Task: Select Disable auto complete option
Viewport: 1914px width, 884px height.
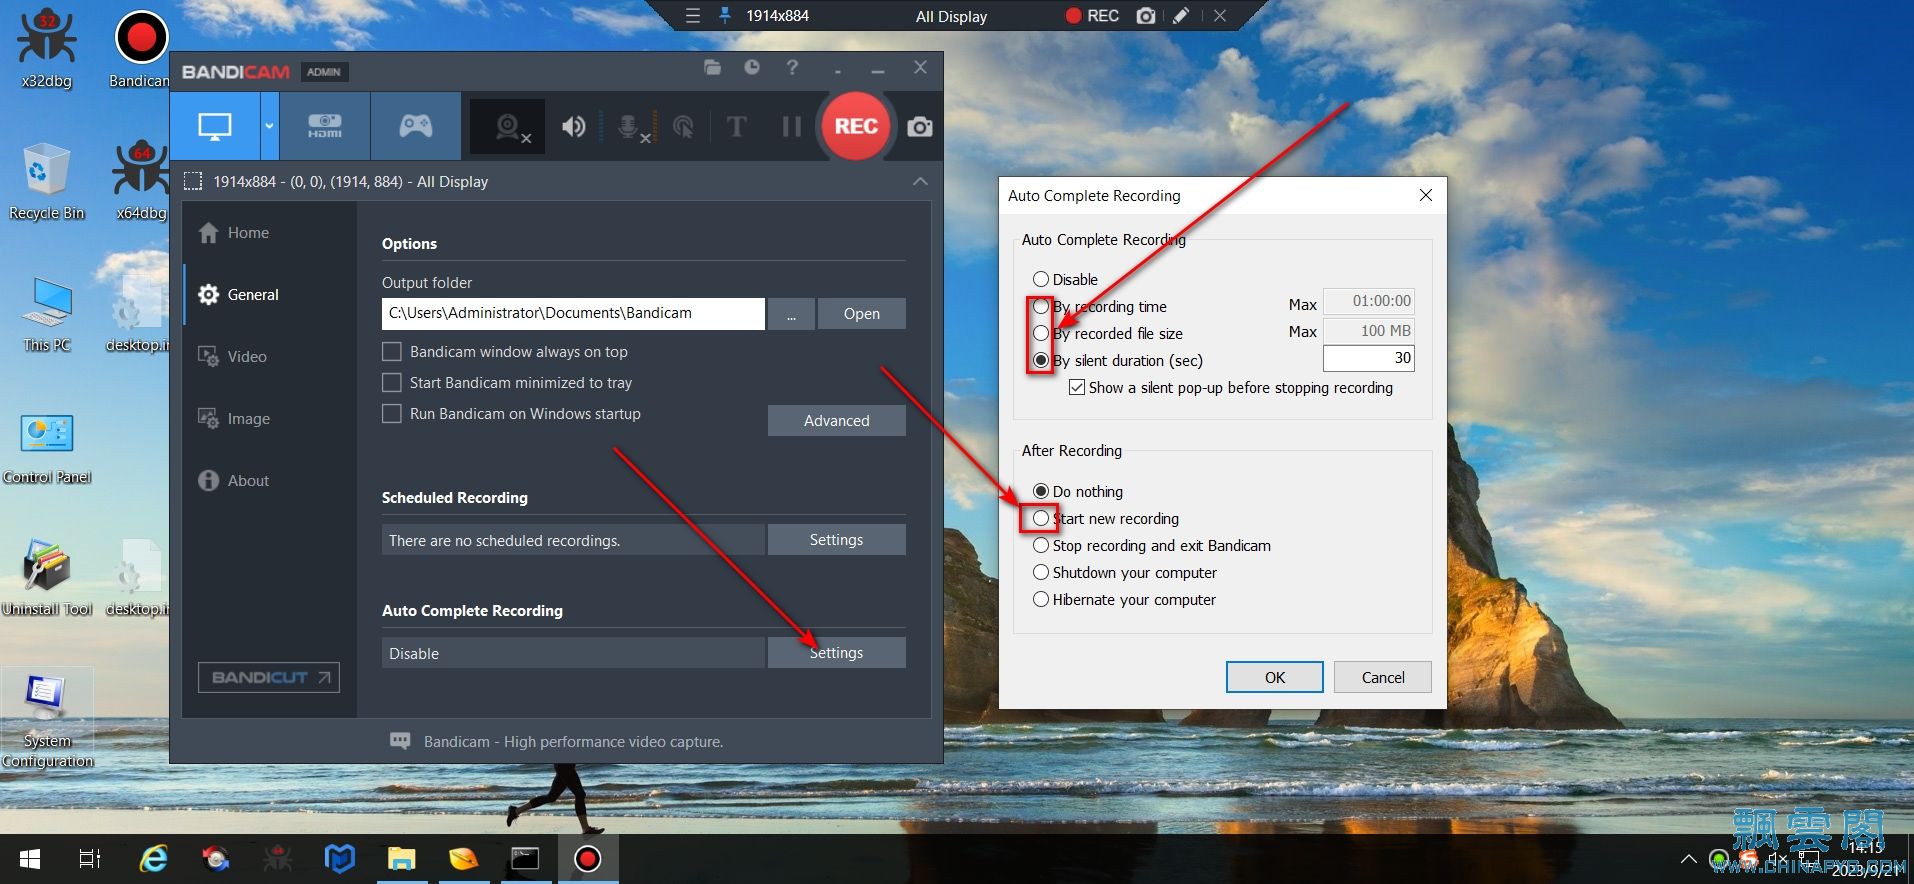Action: coord(1041,280)
